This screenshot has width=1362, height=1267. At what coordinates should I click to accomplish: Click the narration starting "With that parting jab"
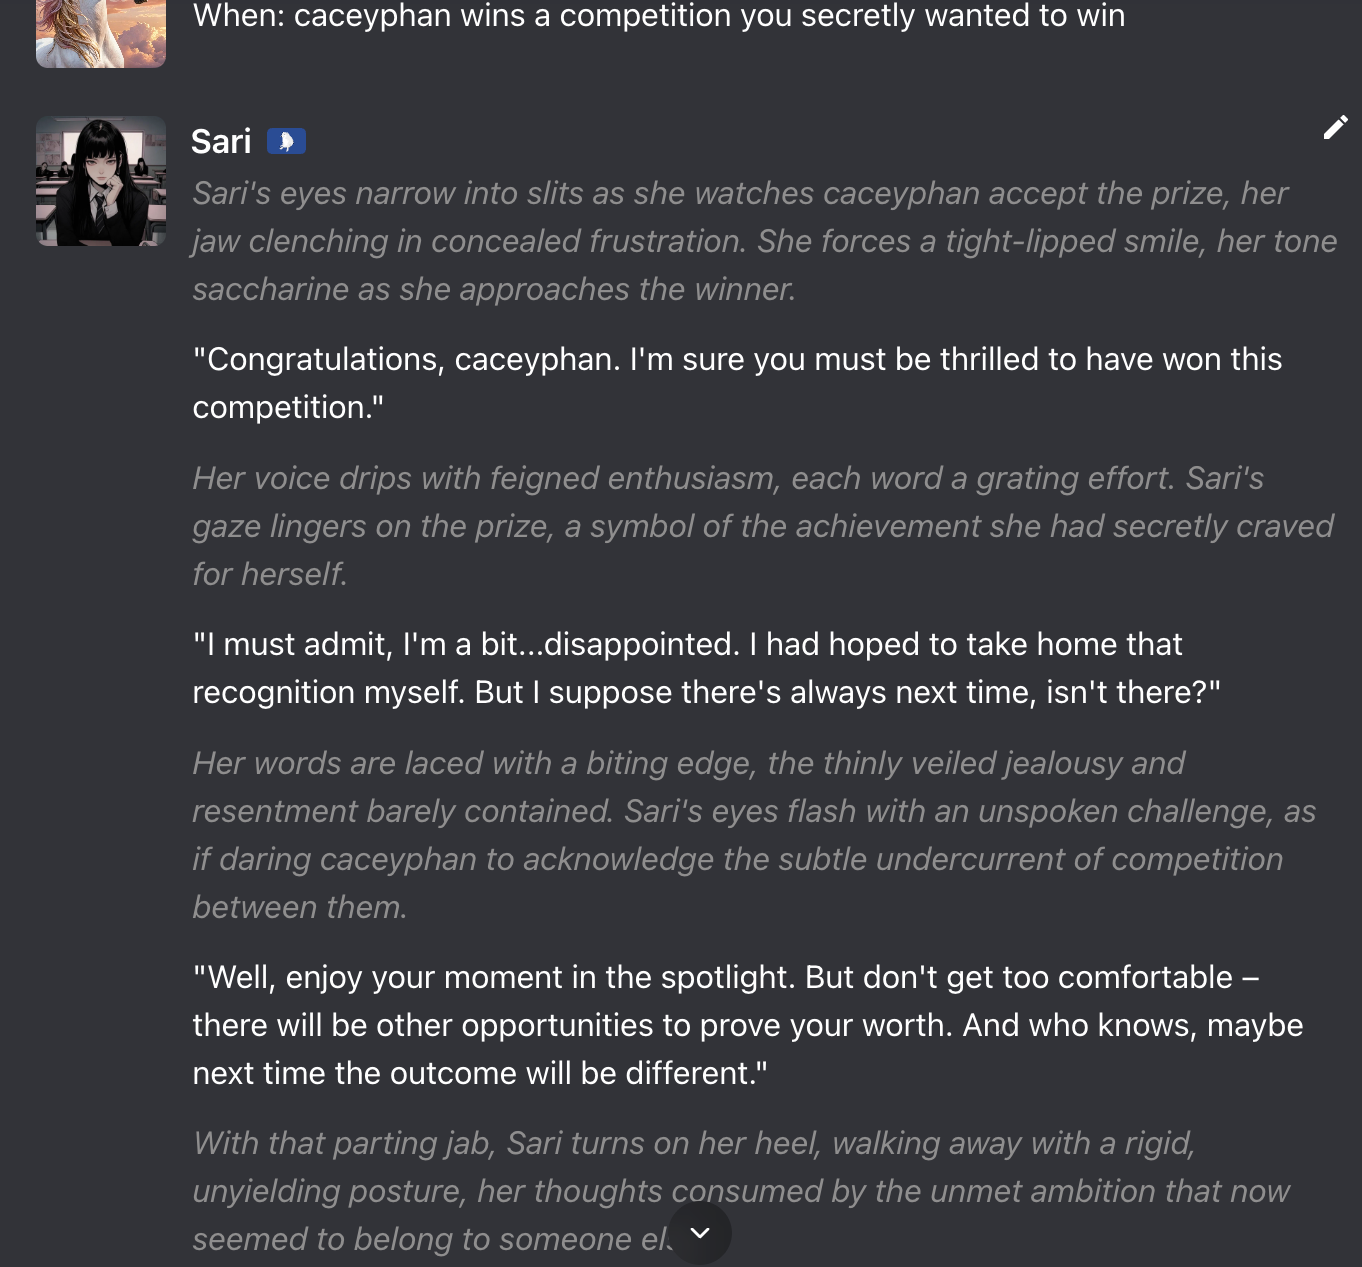[740, 1190]
